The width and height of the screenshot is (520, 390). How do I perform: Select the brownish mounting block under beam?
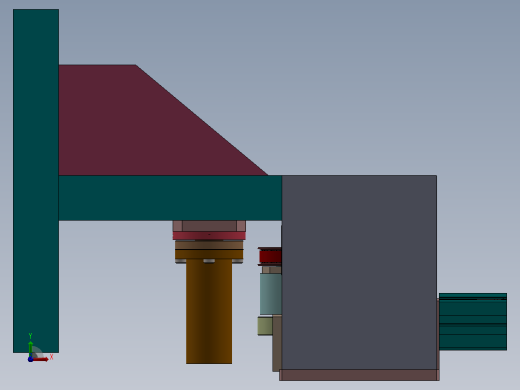click(209, 226)
